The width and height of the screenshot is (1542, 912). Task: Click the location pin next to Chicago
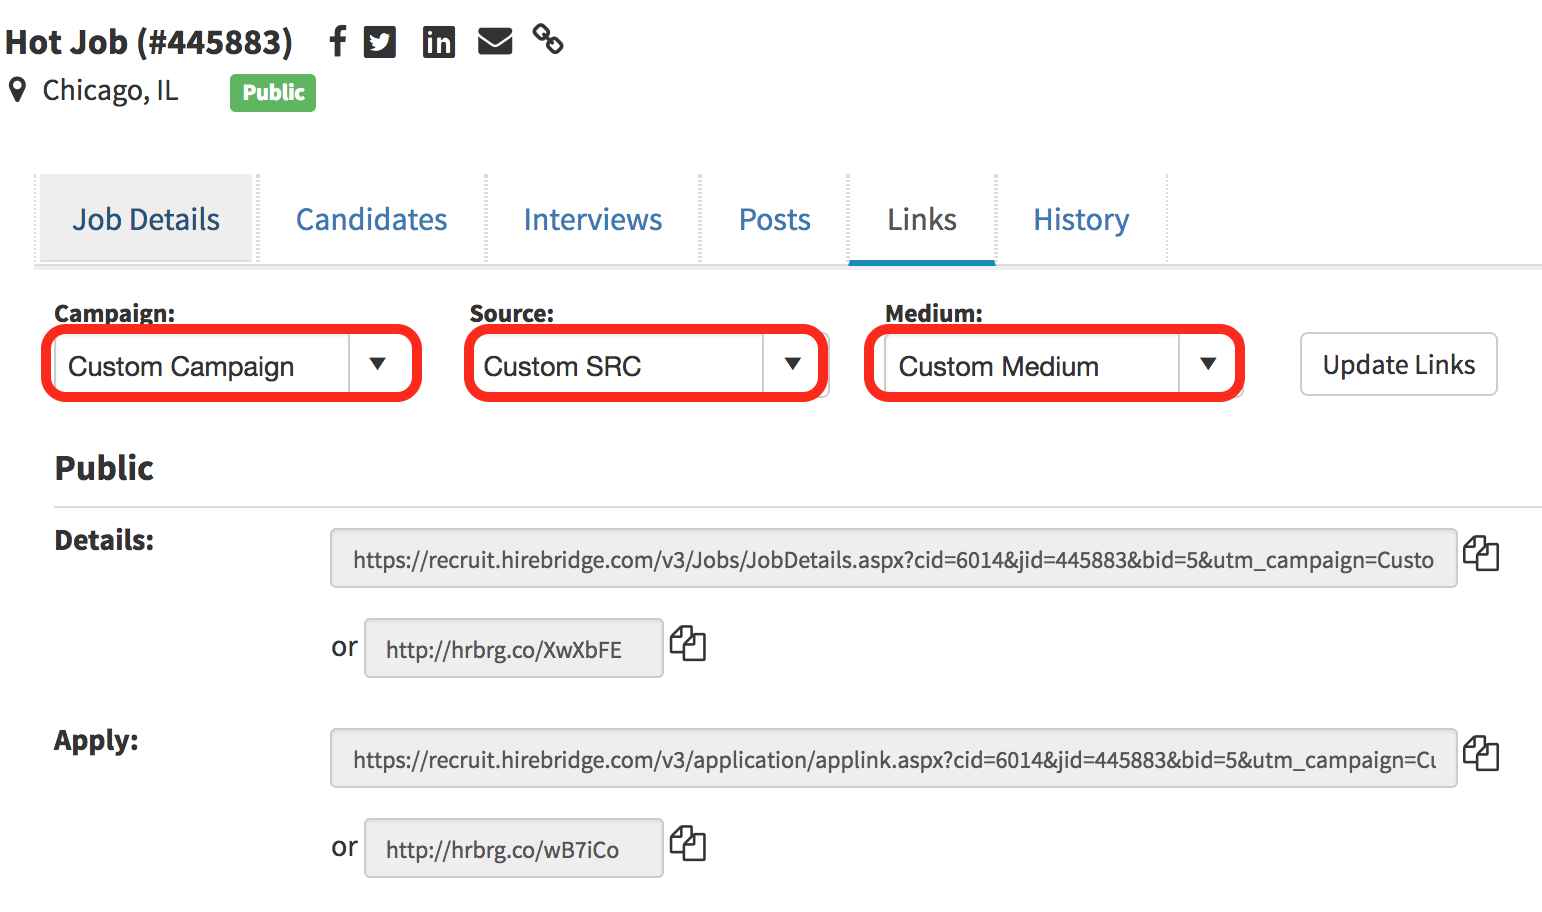[x=17, y=90]
